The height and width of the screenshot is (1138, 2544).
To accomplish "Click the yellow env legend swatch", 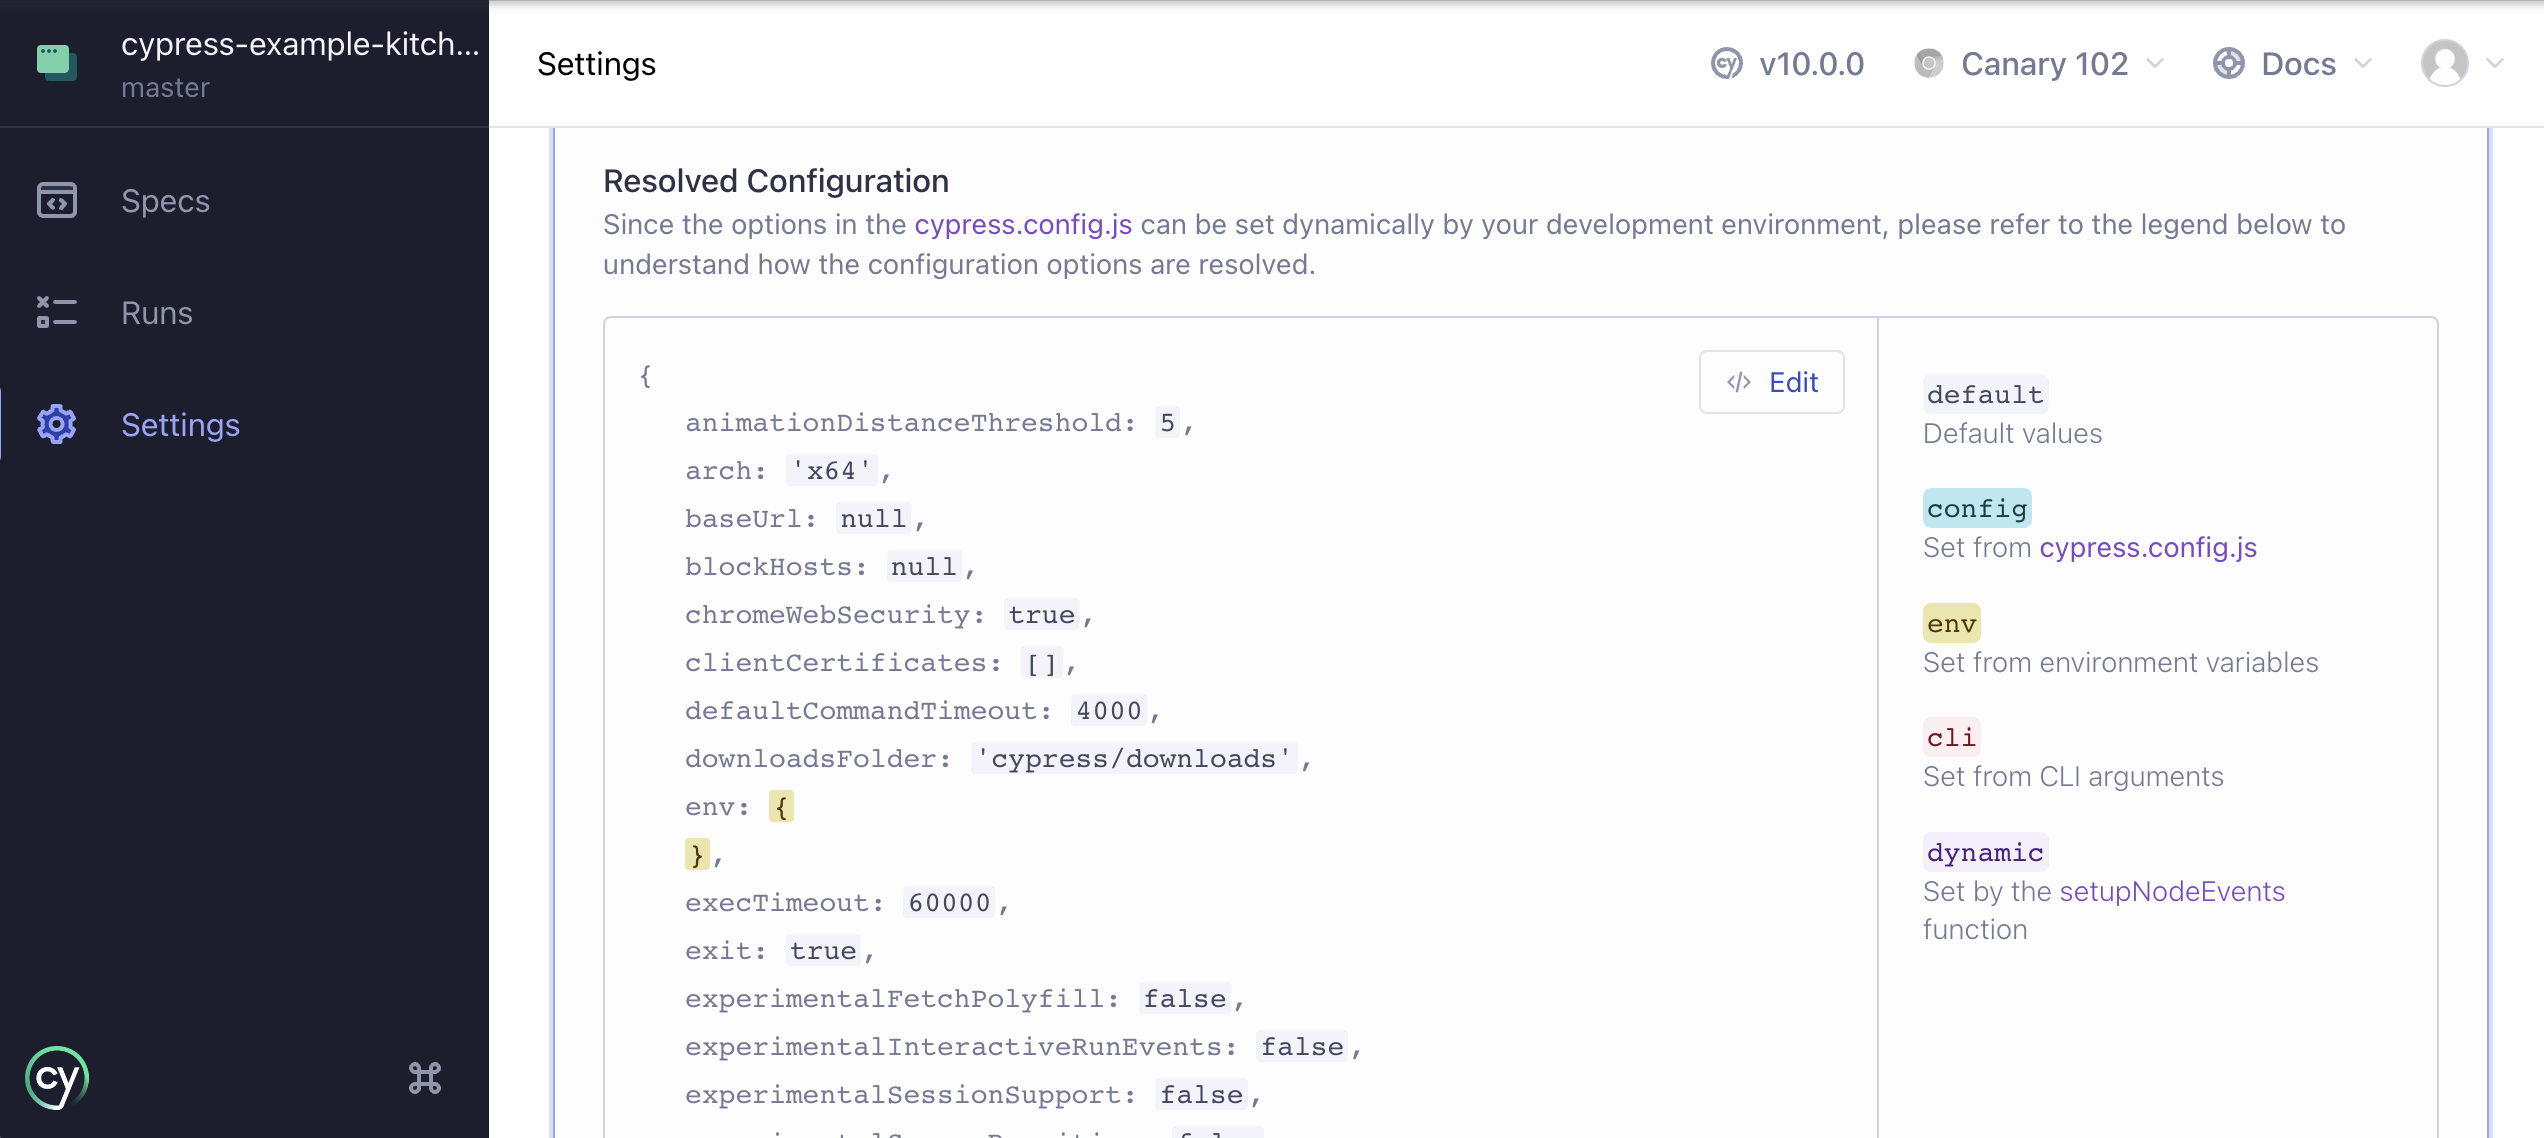I will pos(1951,624).
